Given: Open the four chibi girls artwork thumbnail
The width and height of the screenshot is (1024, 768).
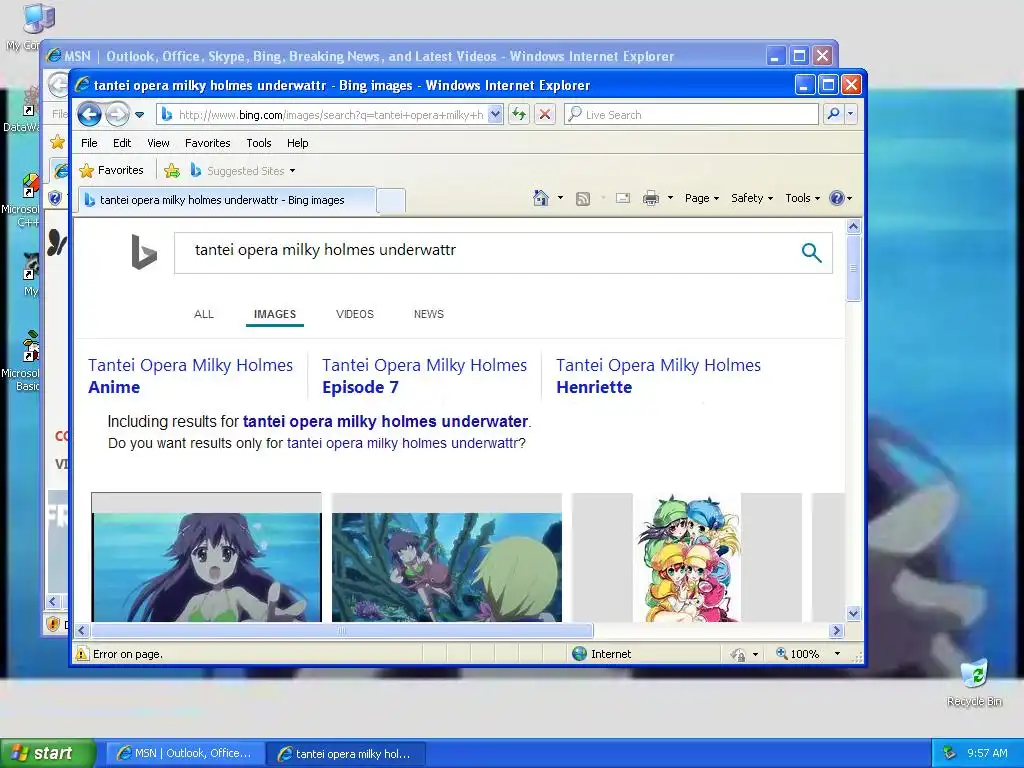Looking at the screenshot, I should tap(687, 557).
